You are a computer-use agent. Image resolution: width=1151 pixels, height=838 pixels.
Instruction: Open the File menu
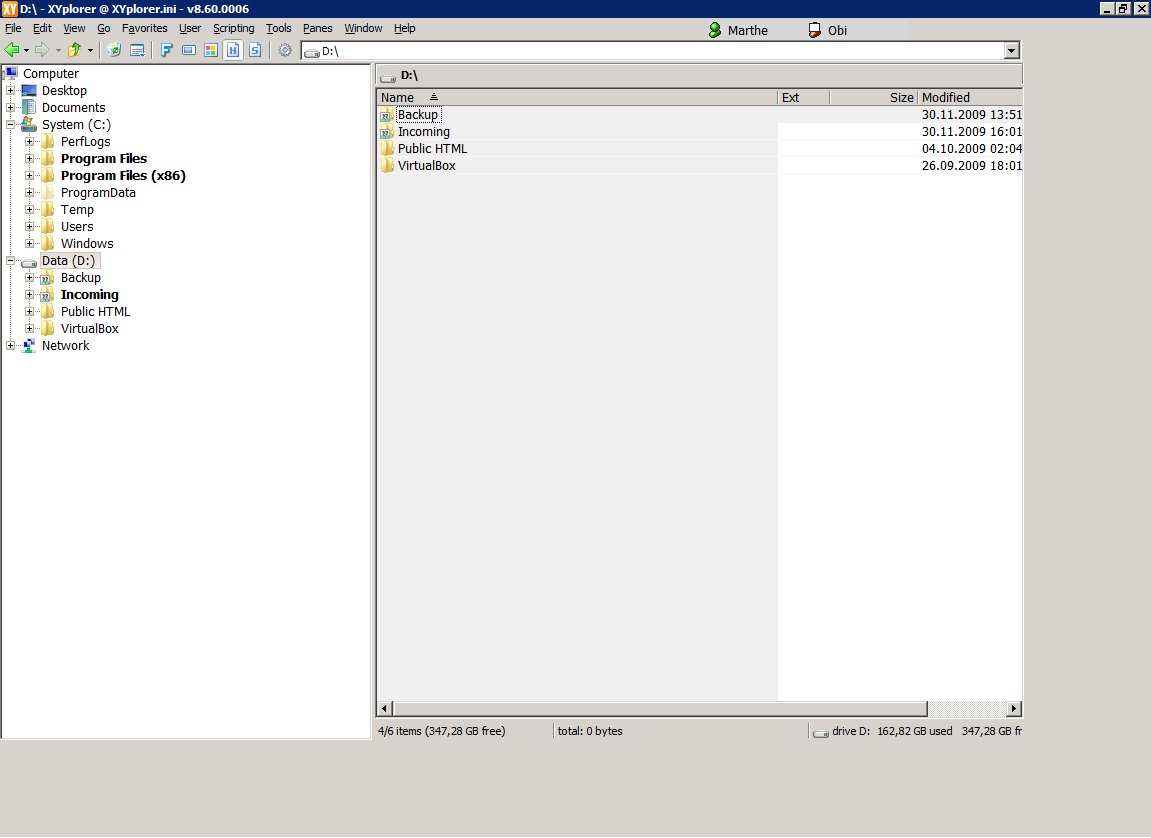[13, 28]
